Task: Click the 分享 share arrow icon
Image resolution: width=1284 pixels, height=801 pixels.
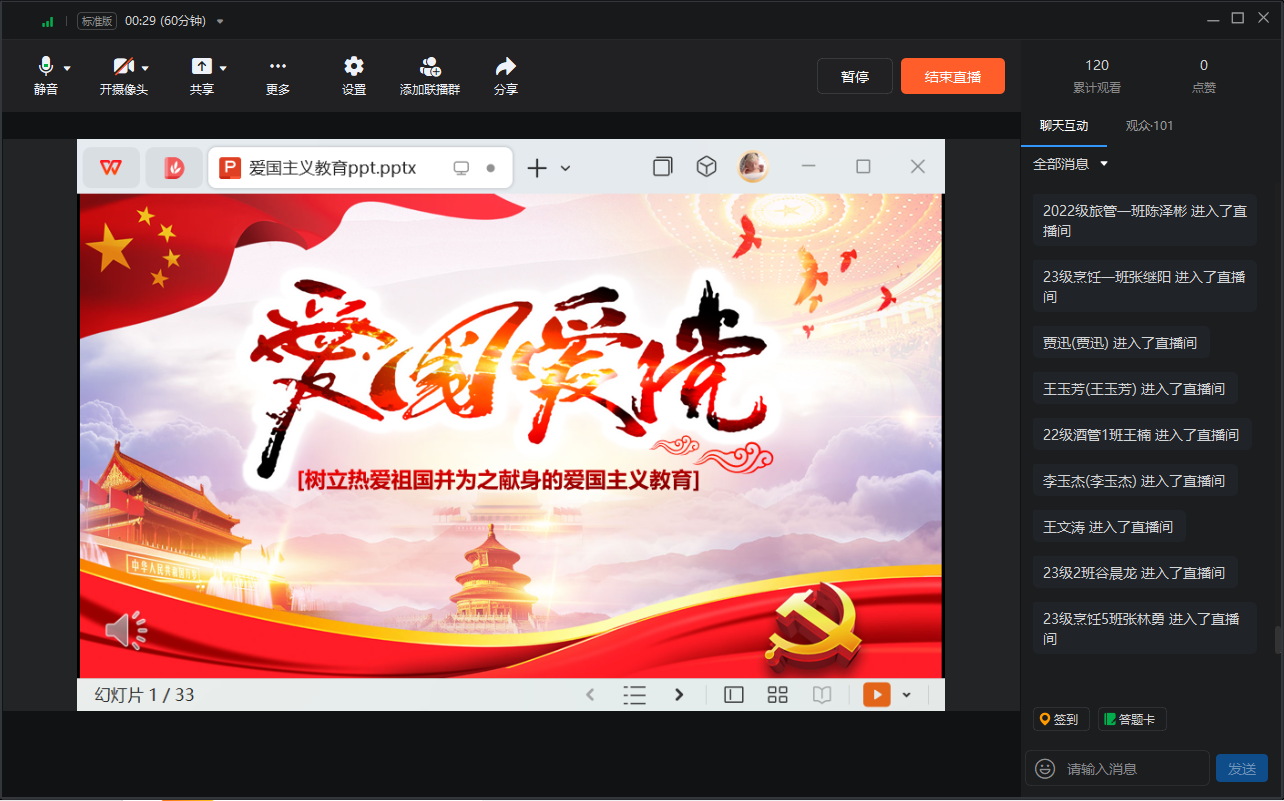Action: [x=506, y=67]
